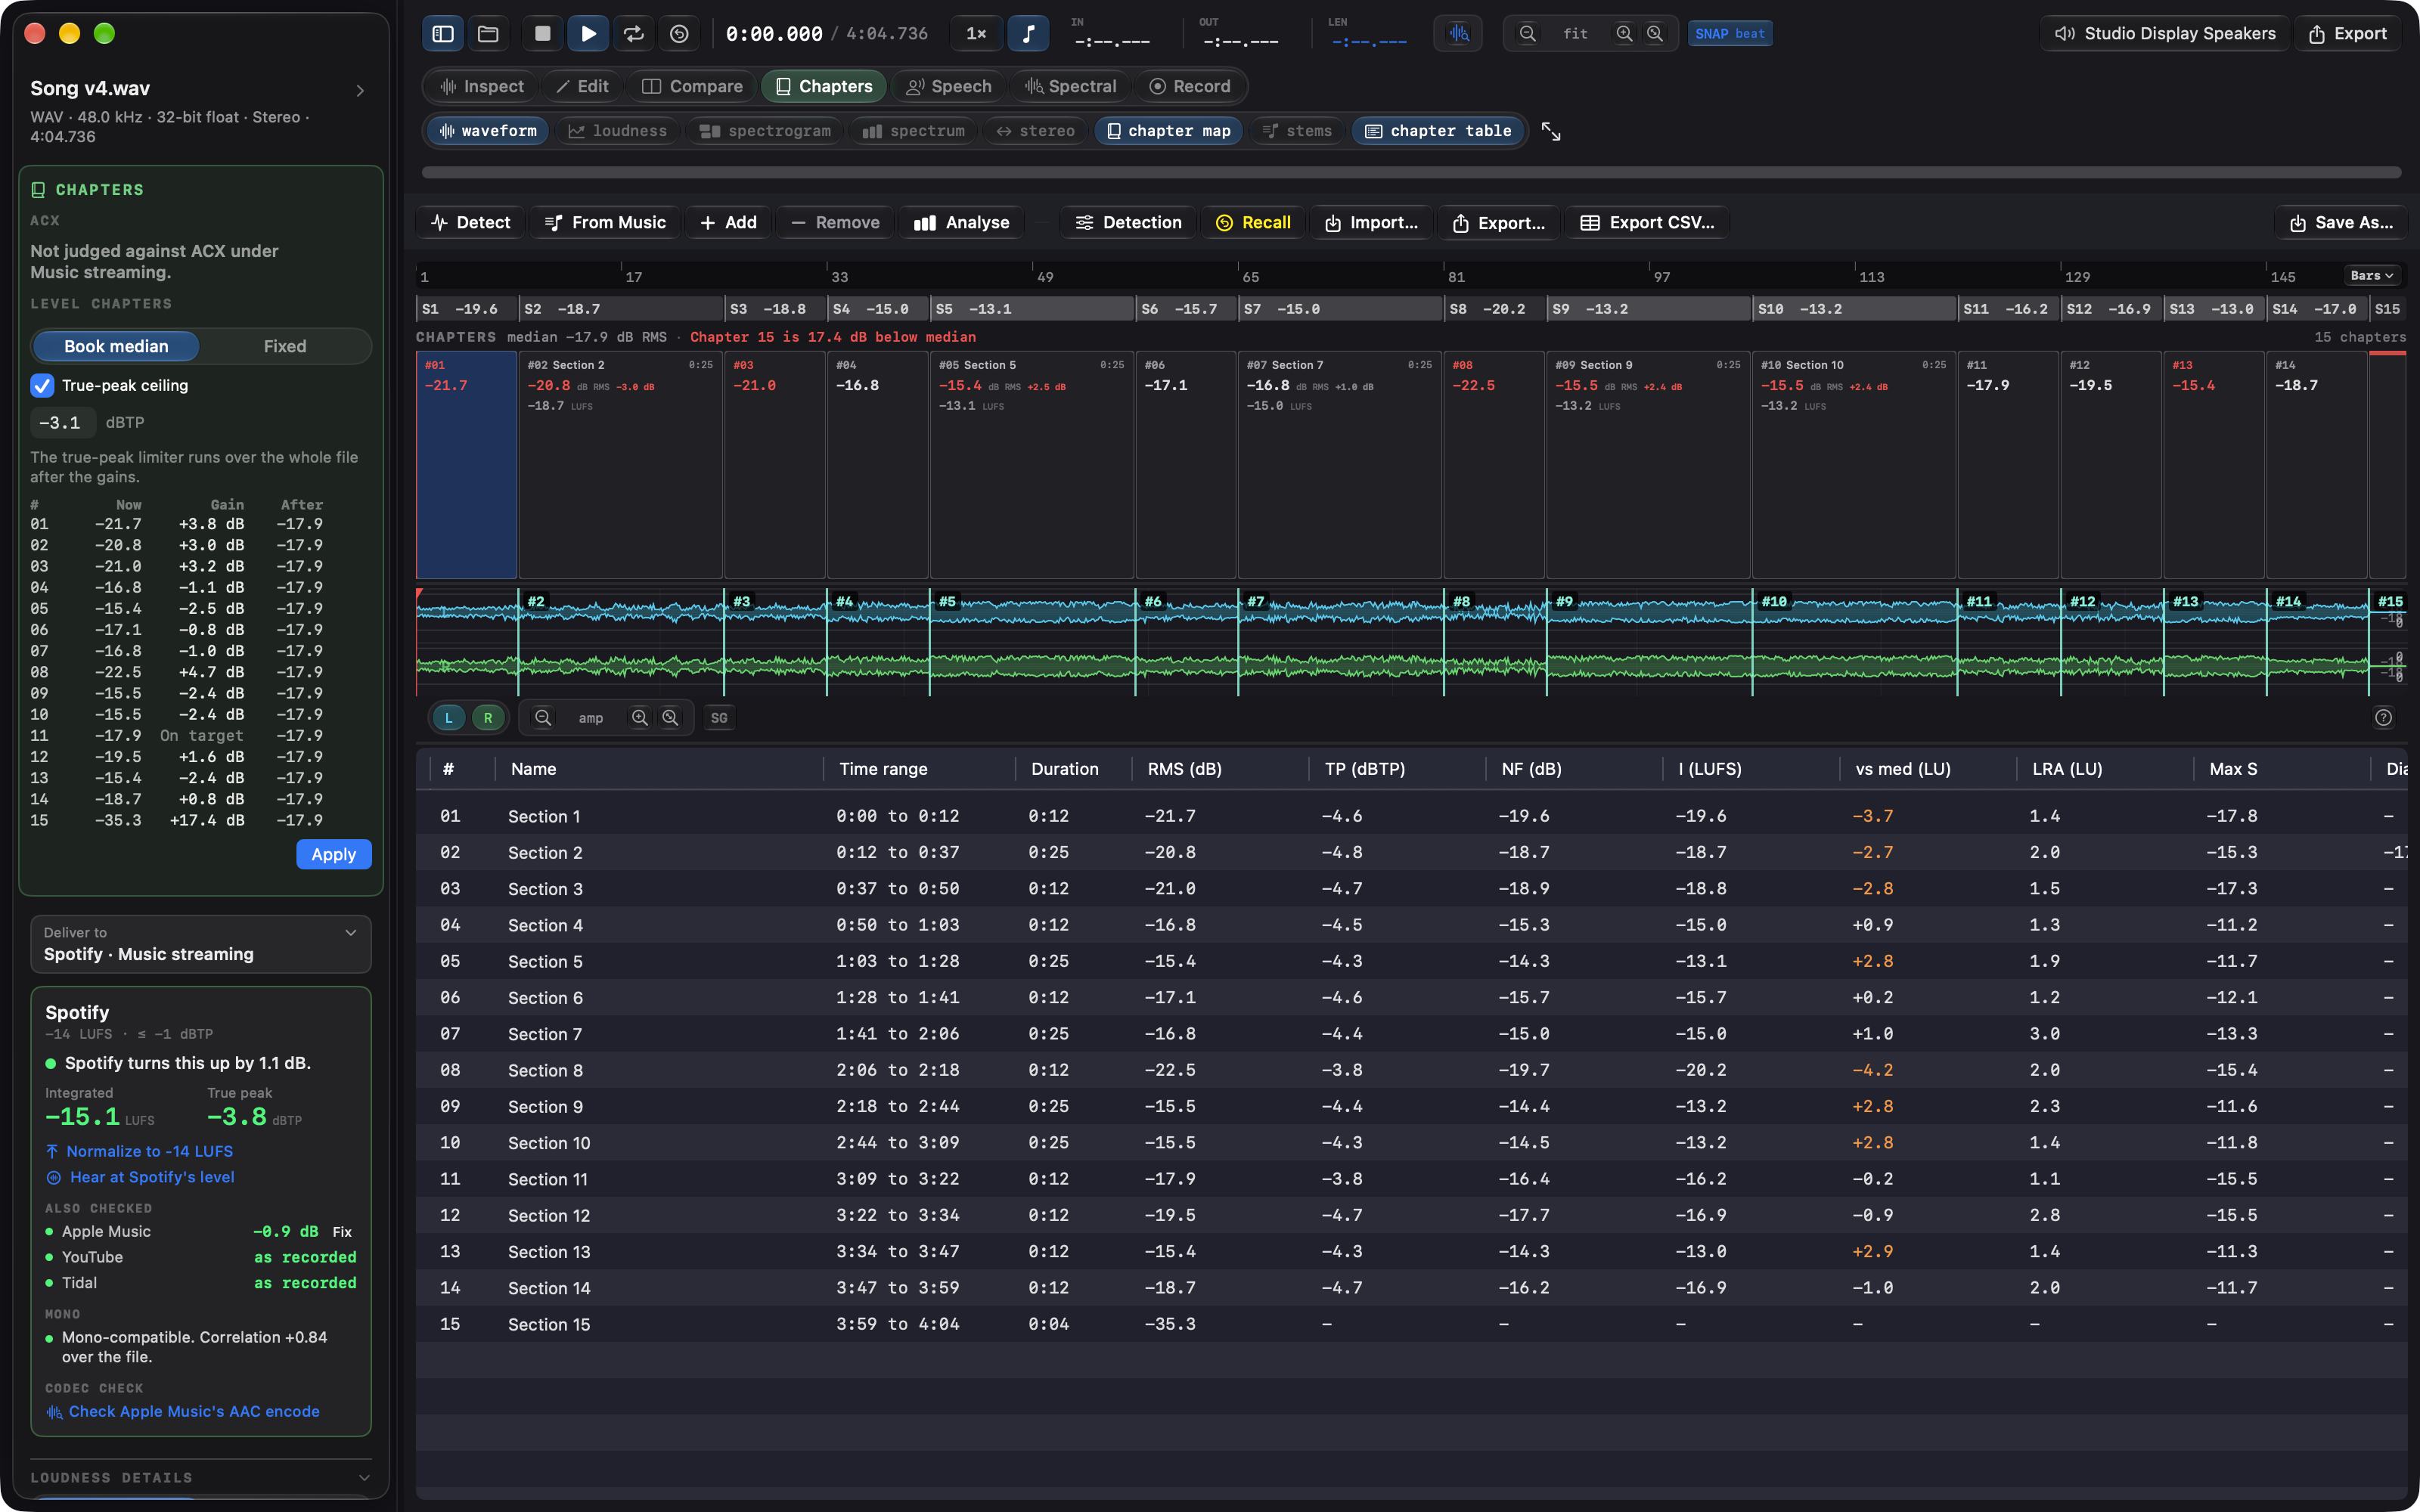
Task: Click the zoom in magnifier next to fit
Action: [x=1624, y=34]
